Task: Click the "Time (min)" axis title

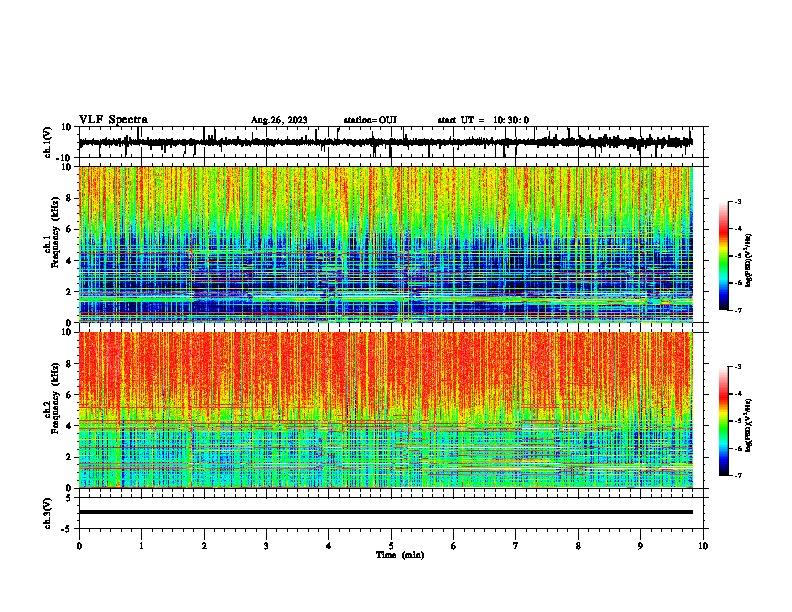Action: pyautogui.click(x=400, y=555)
